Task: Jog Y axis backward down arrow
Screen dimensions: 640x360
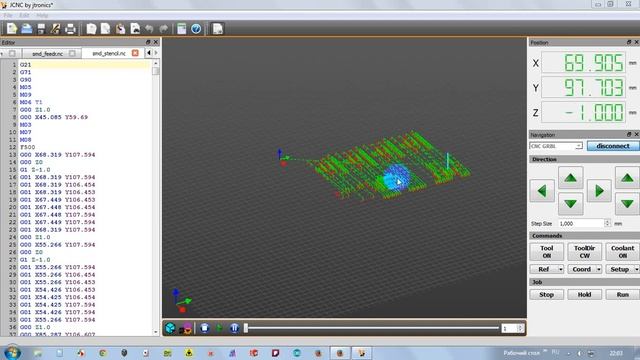Action: pyautogui.click(x=571, y=204)
